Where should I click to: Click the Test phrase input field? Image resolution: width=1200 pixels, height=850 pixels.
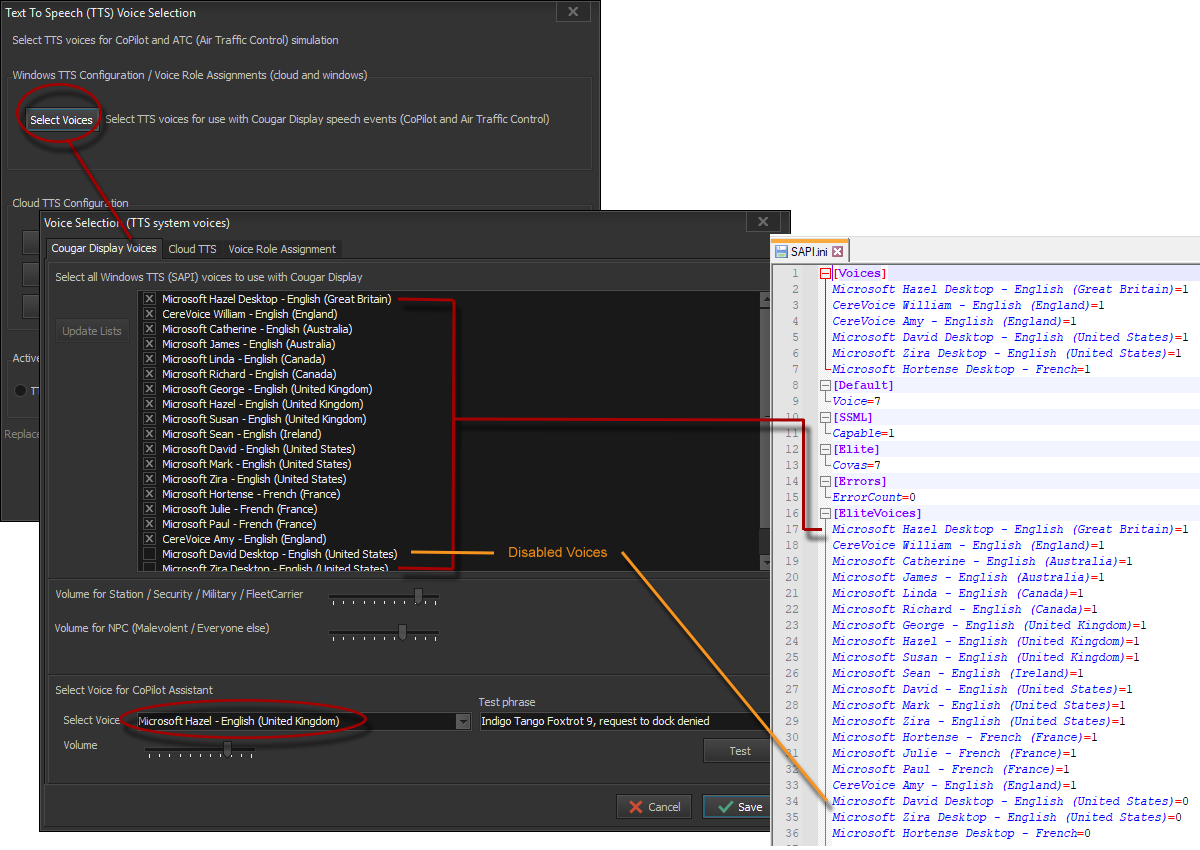click(620, 721)
